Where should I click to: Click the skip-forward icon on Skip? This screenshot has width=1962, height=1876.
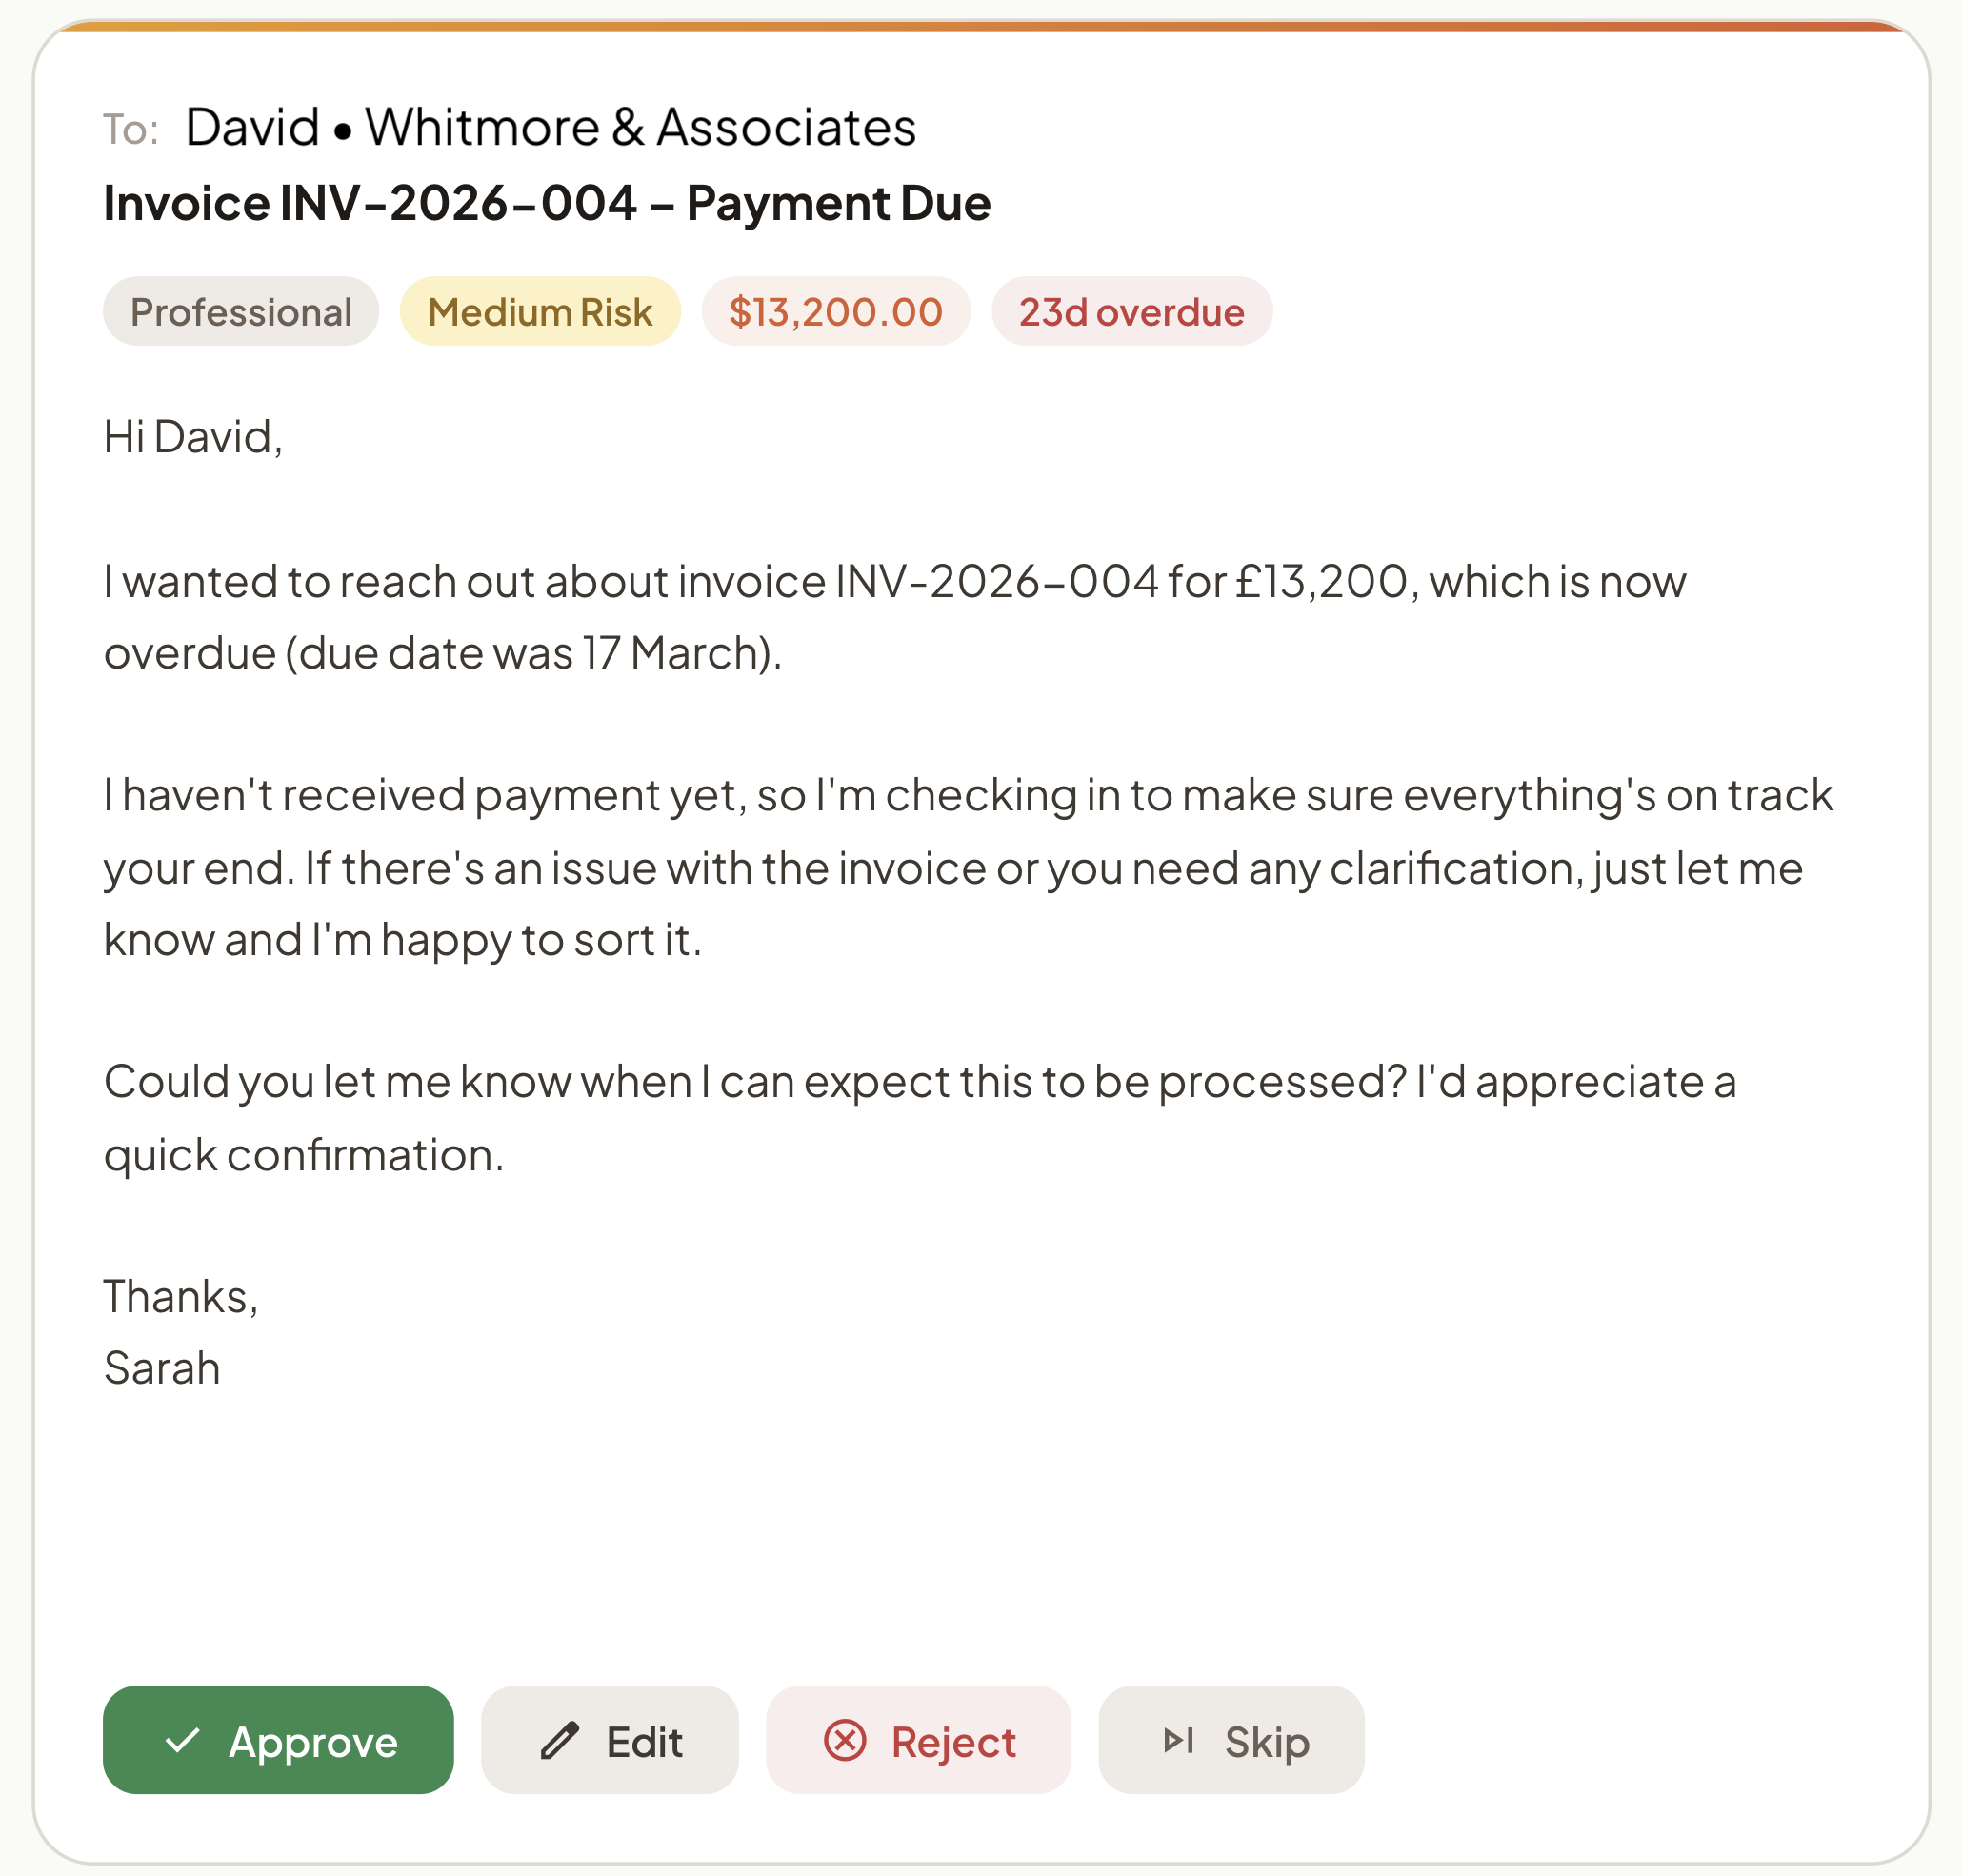coord(1178,1741)
